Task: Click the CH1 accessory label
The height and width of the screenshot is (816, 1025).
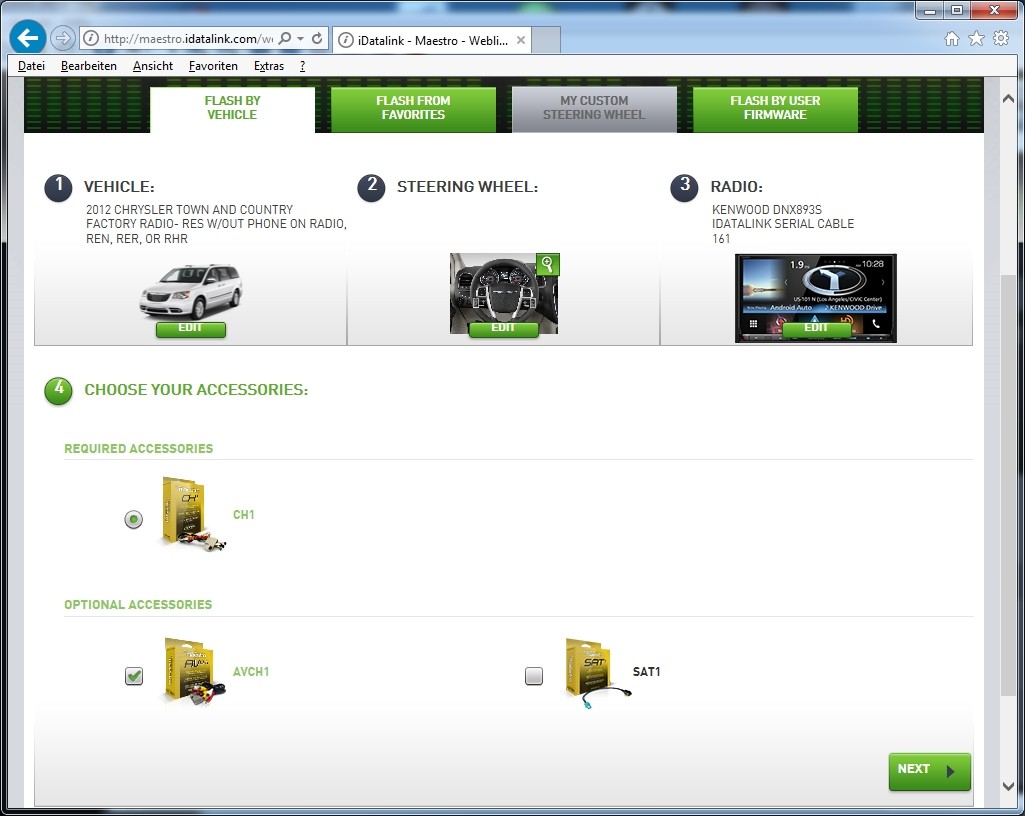Action: pos(244,515)
